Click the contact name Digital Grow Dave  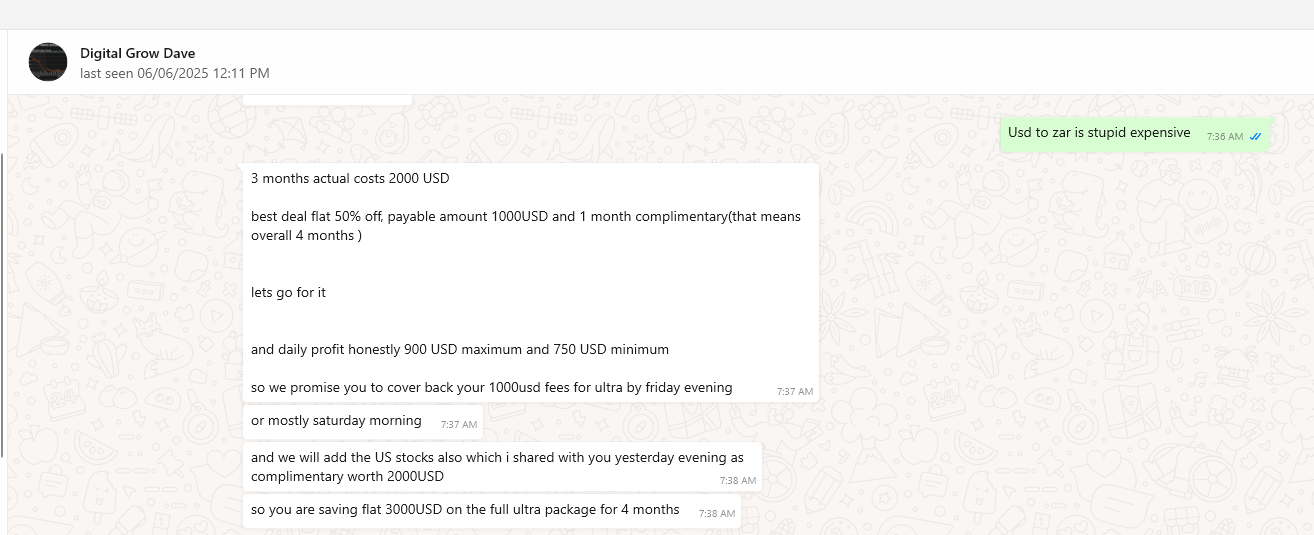click(x=138, y=53)
